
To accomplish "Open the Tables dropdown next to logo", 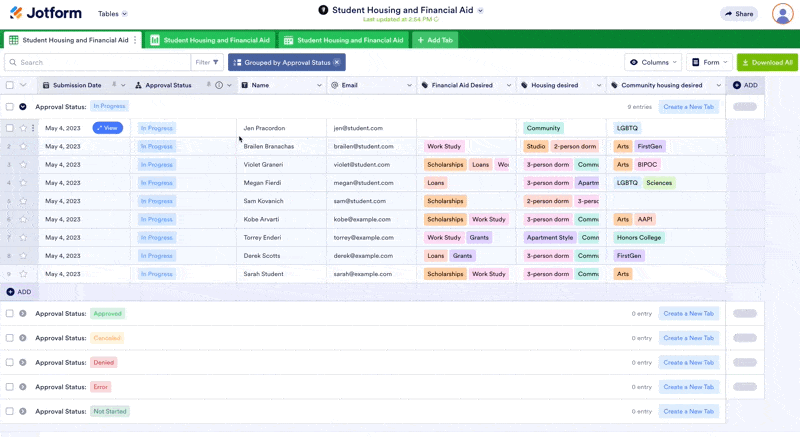I will [113, 14].
